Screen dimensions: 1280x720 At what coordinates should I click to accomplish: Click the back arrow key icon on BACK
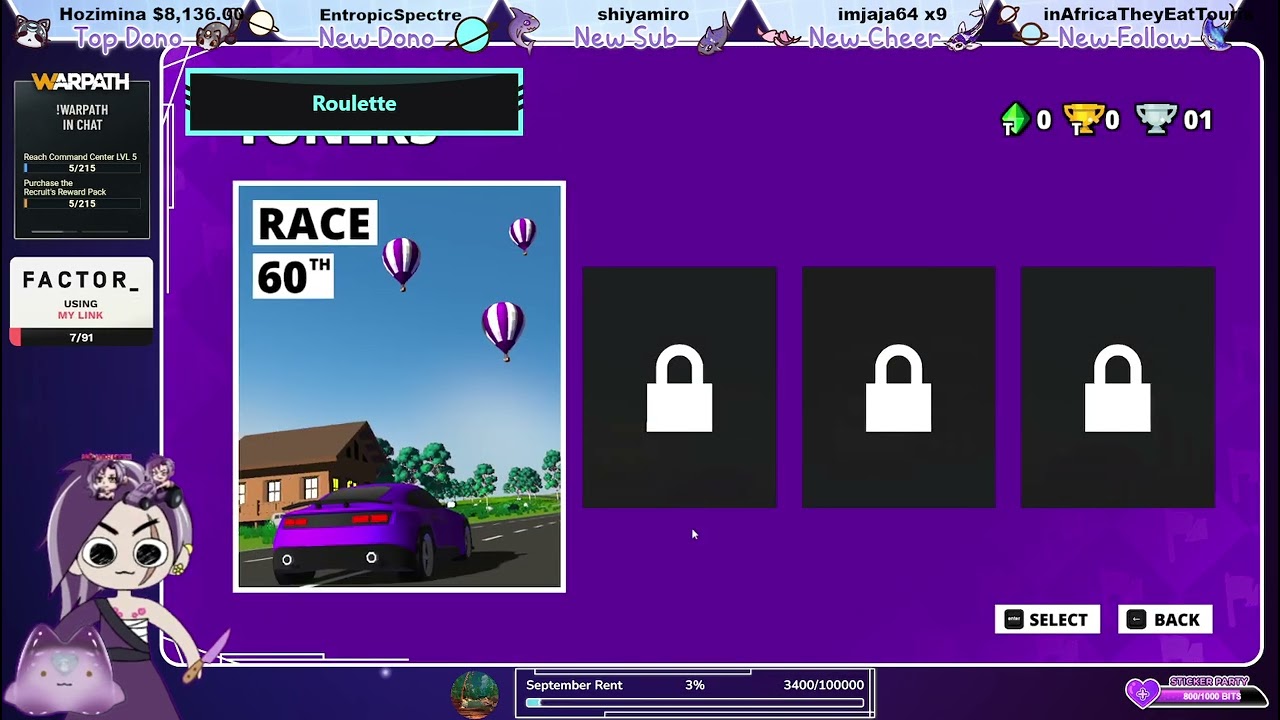pos(1136,620)
